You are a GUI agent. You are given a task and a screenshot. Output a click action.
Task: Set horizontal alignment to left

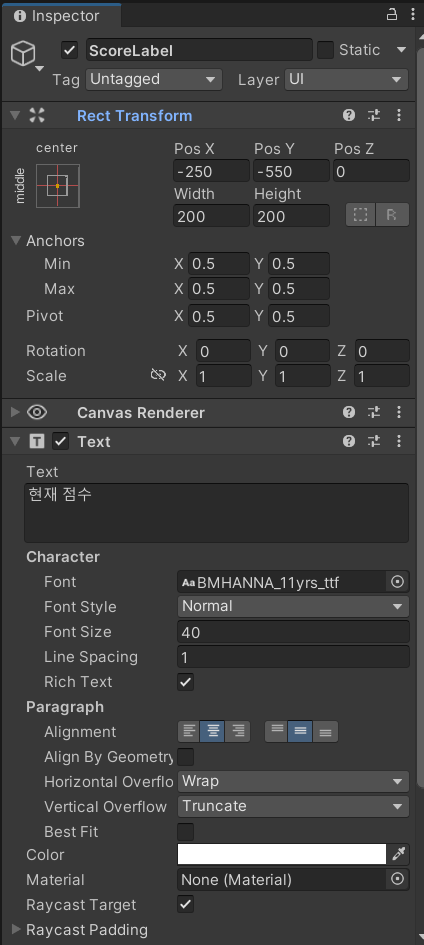click(x=189, y=732)
